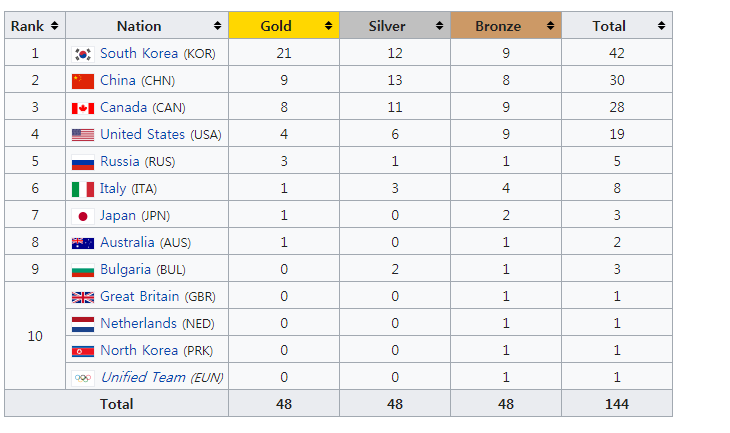Click the United States flag icon

83,135
